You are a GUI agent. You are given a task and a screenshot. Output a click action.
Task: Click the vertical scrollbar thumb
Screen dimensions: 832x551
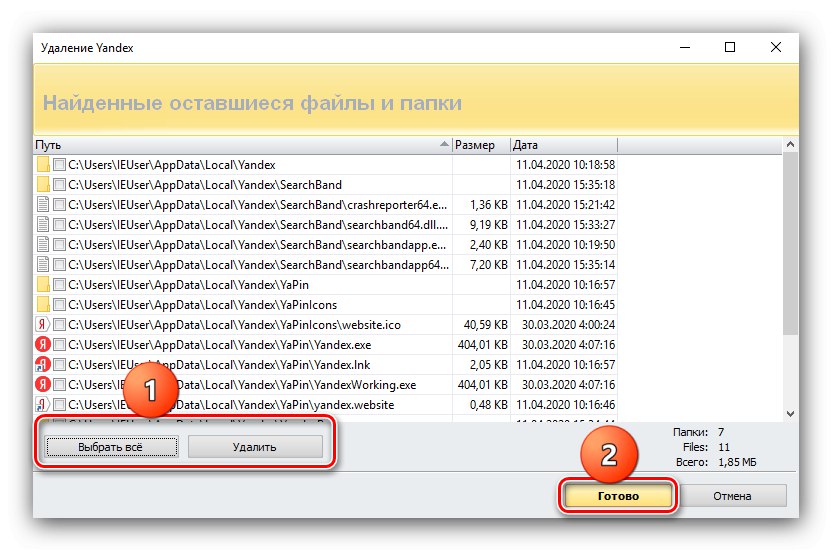click(790, 243)
